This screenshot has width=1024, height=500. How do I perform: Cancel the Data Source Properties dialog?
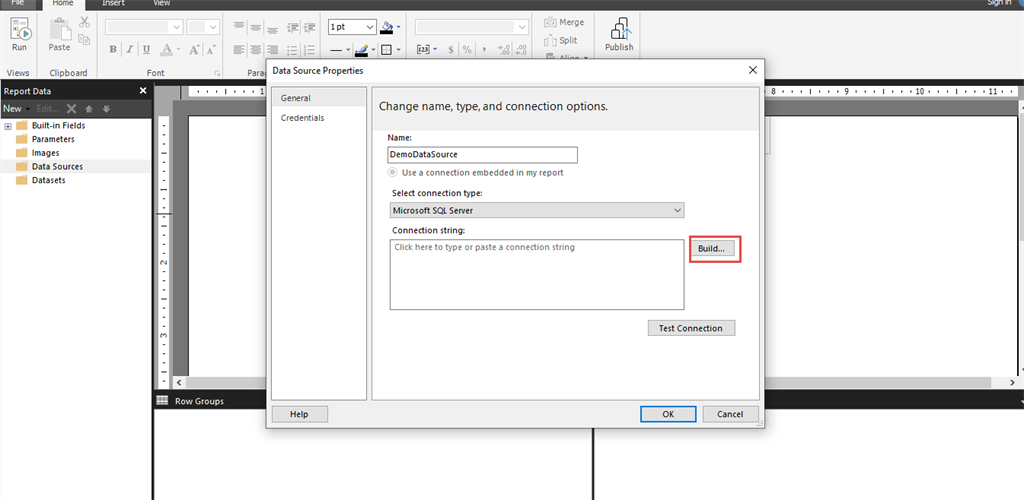[730, 414]
